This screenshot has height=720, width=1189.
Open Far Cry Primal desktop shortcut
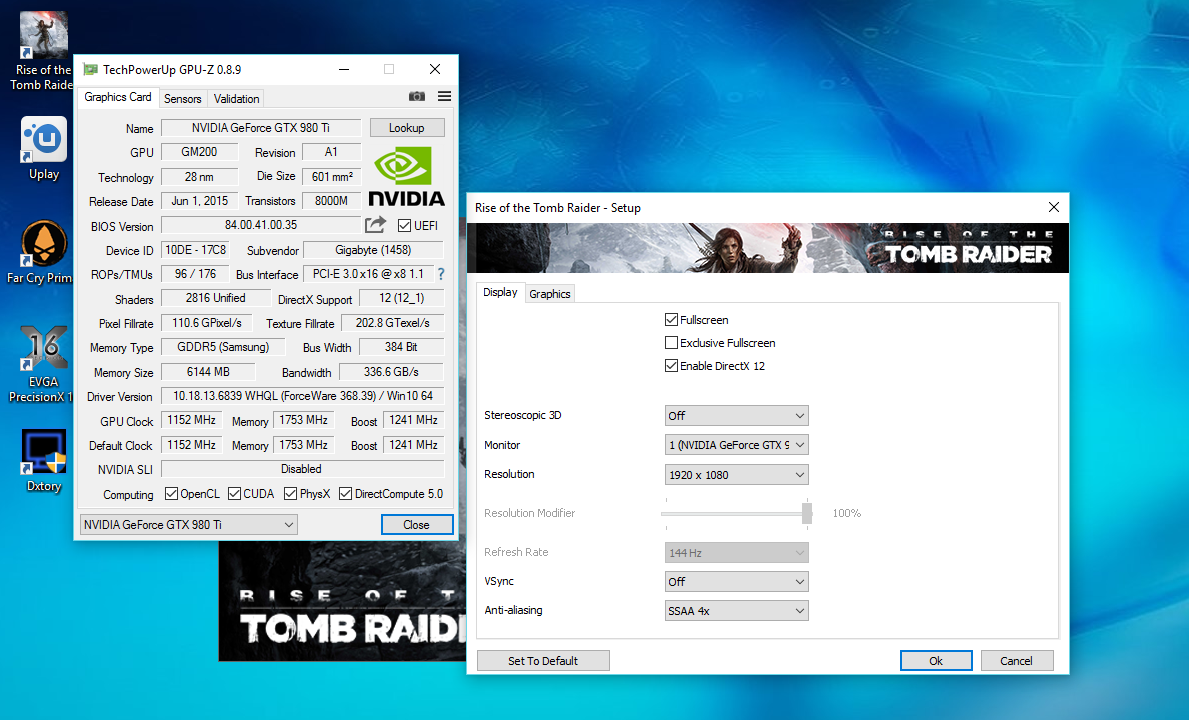click(42, 252)
